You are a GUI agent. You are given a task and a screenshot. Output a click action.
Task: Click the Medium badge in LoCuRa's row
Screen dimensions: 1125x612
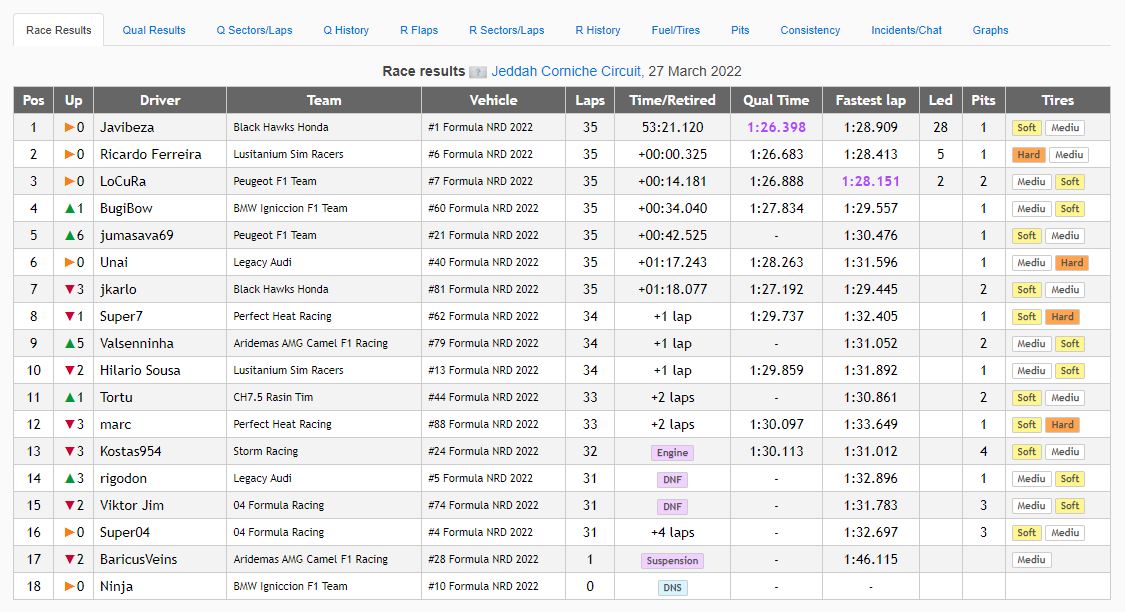coord(1031,182)
